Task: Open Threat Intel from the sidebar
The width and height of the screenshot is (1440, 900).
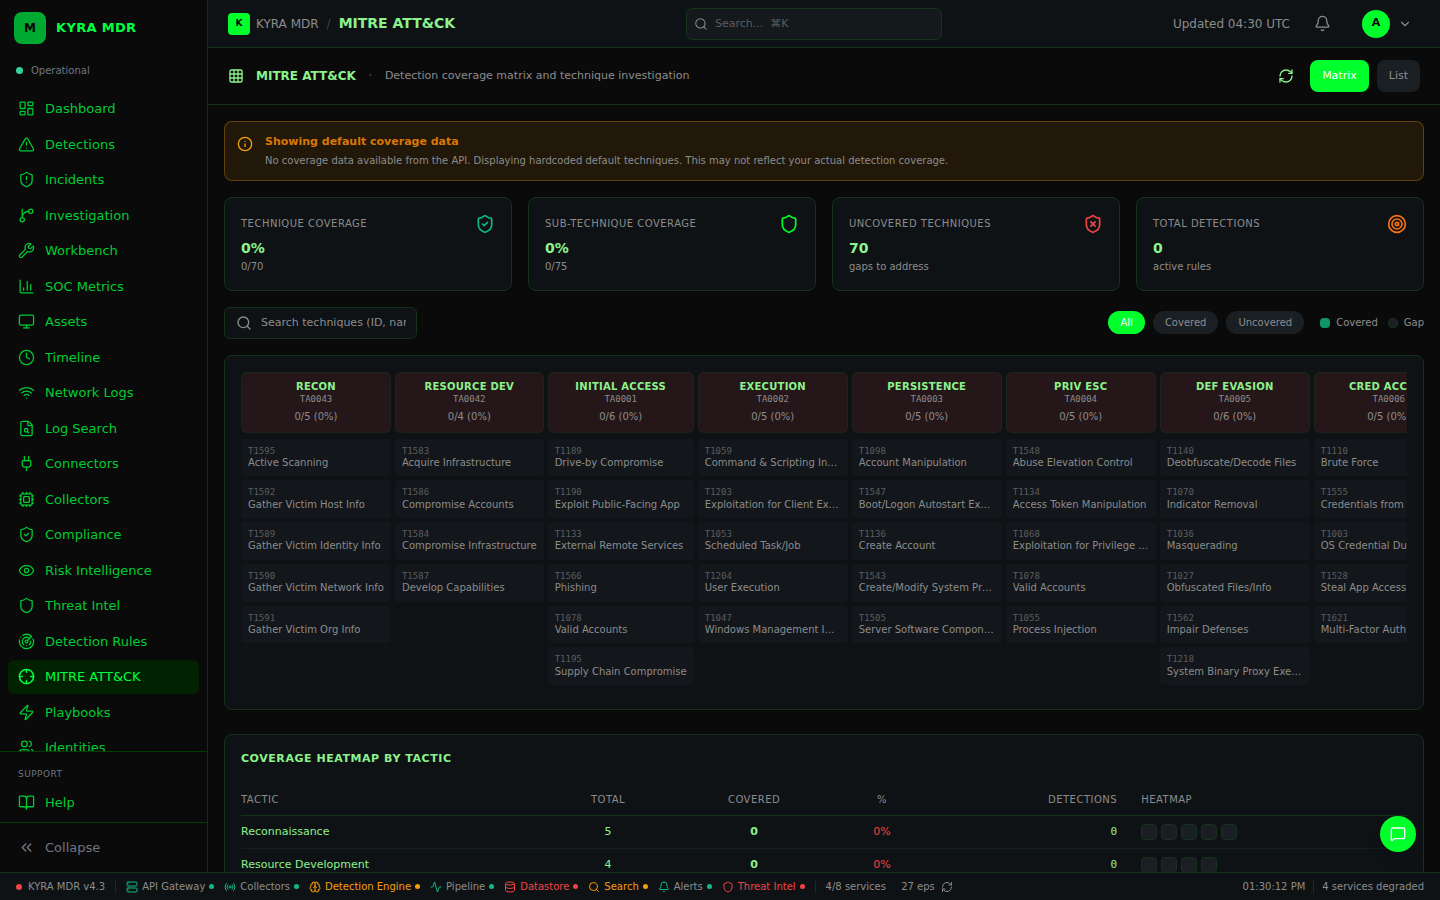Action: tap(82, 606)
